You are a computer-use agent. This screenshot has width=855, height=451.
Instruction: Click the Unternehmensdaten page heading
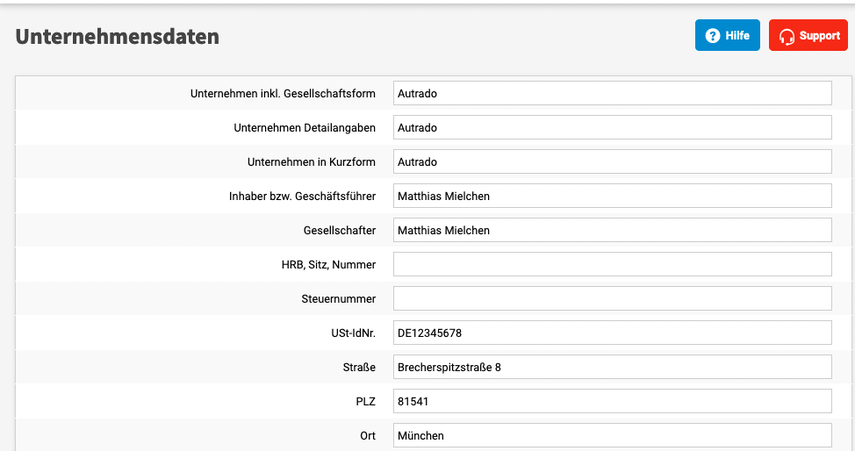coord(117,37)
